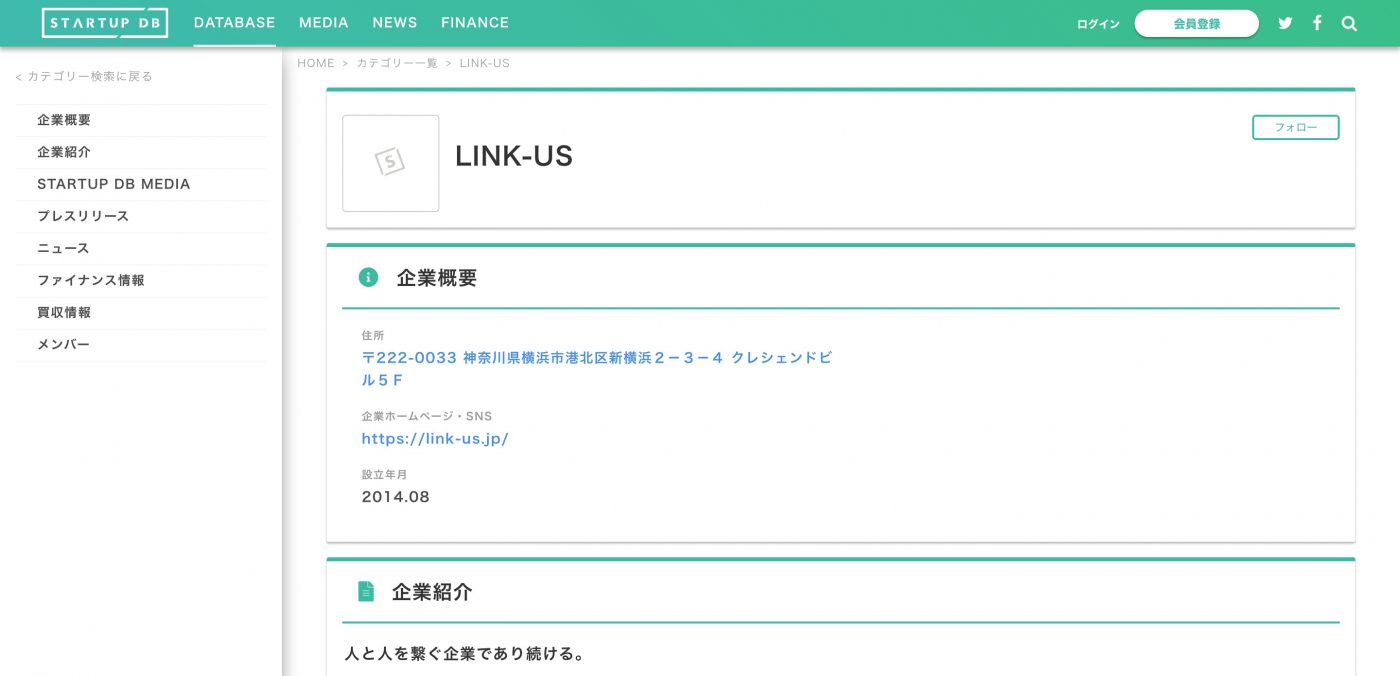Return via カテゴリー検索に戻る link

tap(83, 75)
